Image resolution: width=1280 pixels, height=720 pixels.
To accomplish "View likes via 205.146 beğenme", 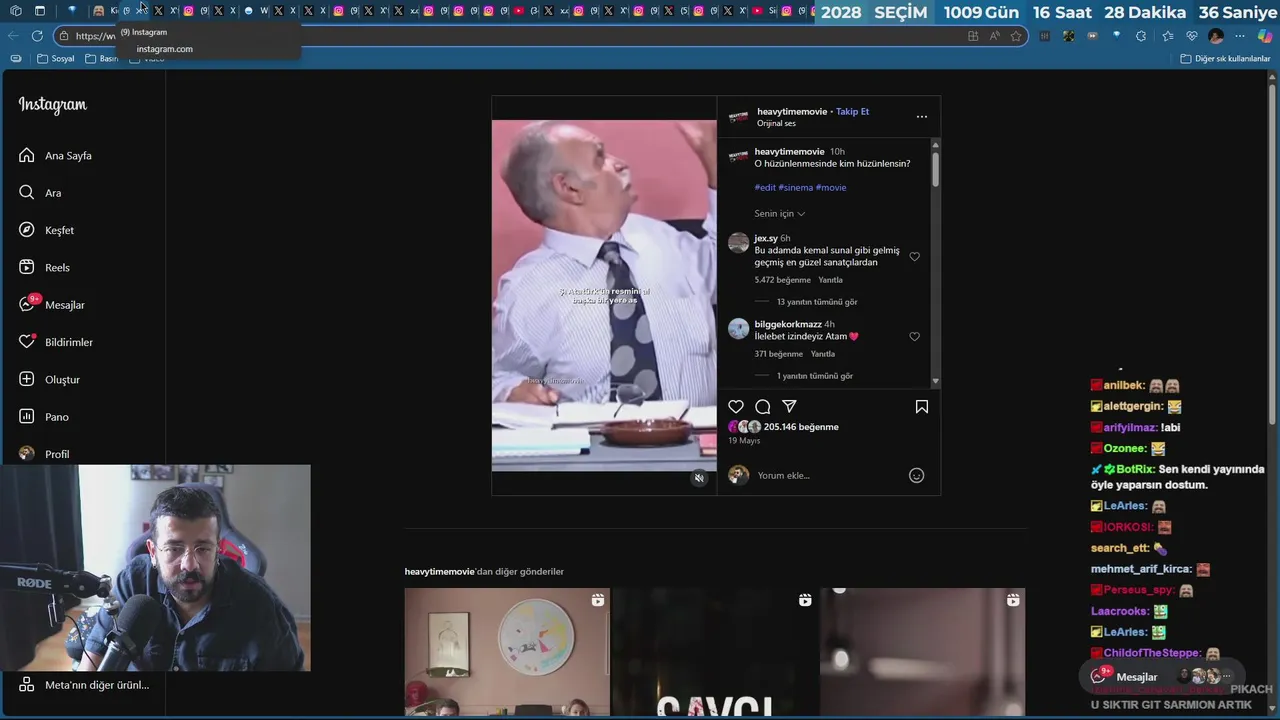I will (x=801, y=427).
